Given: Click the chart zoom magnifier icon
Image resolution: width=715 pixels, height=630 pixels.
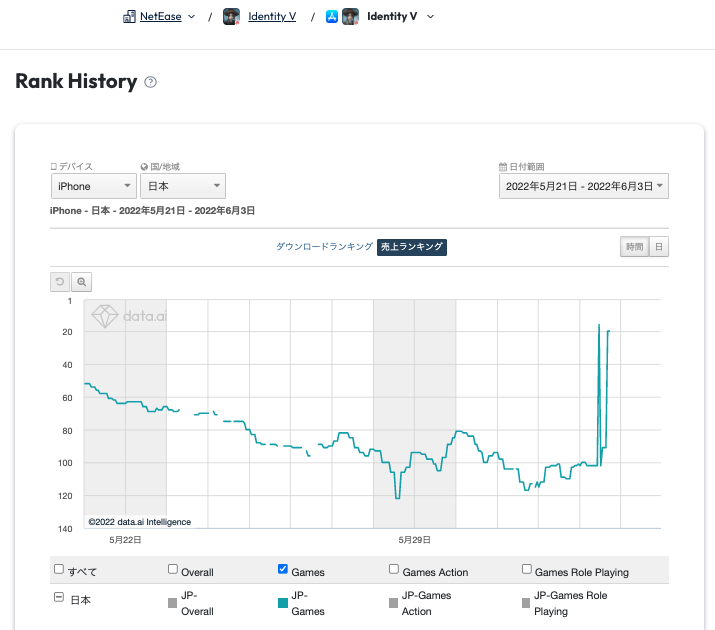Looking at the screenshot, I should (x=82, y=282).
